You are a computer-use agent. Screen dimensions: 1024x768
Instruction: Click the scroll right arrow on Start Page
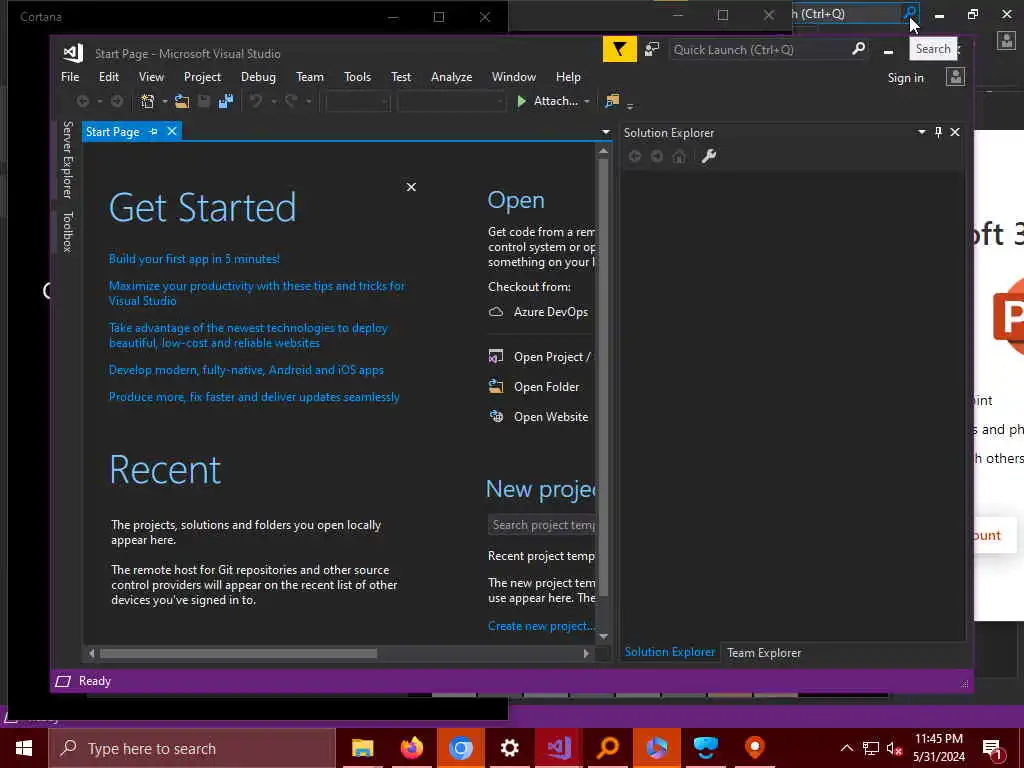(x=586, y=653)
